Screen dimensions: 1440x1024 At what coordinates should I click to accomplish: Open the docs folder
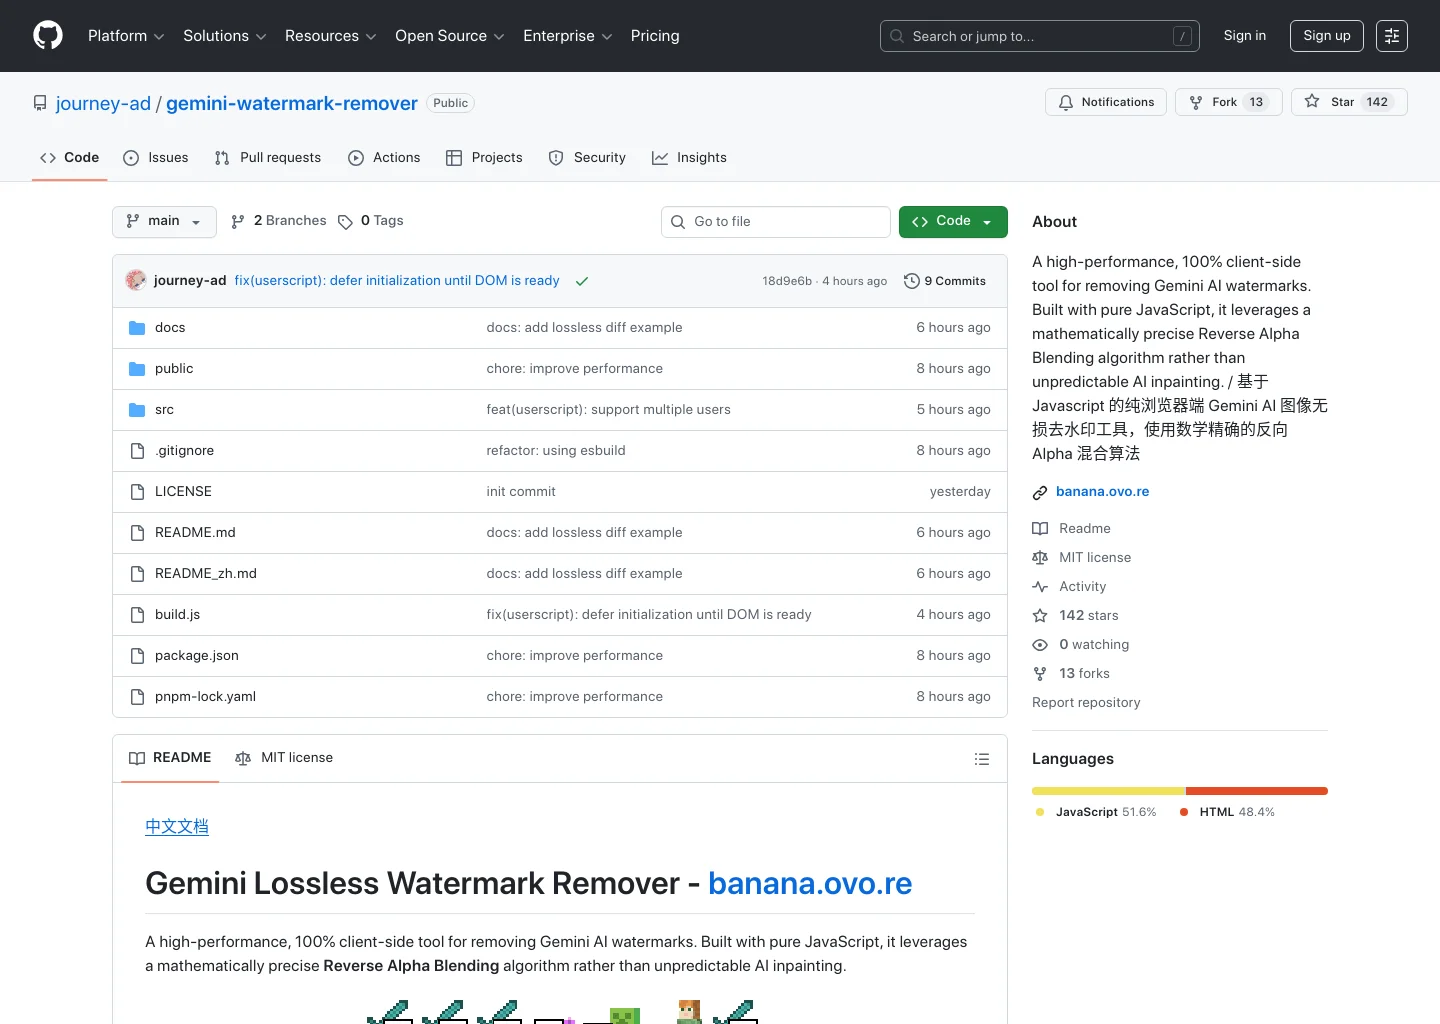tap(170, 328)
